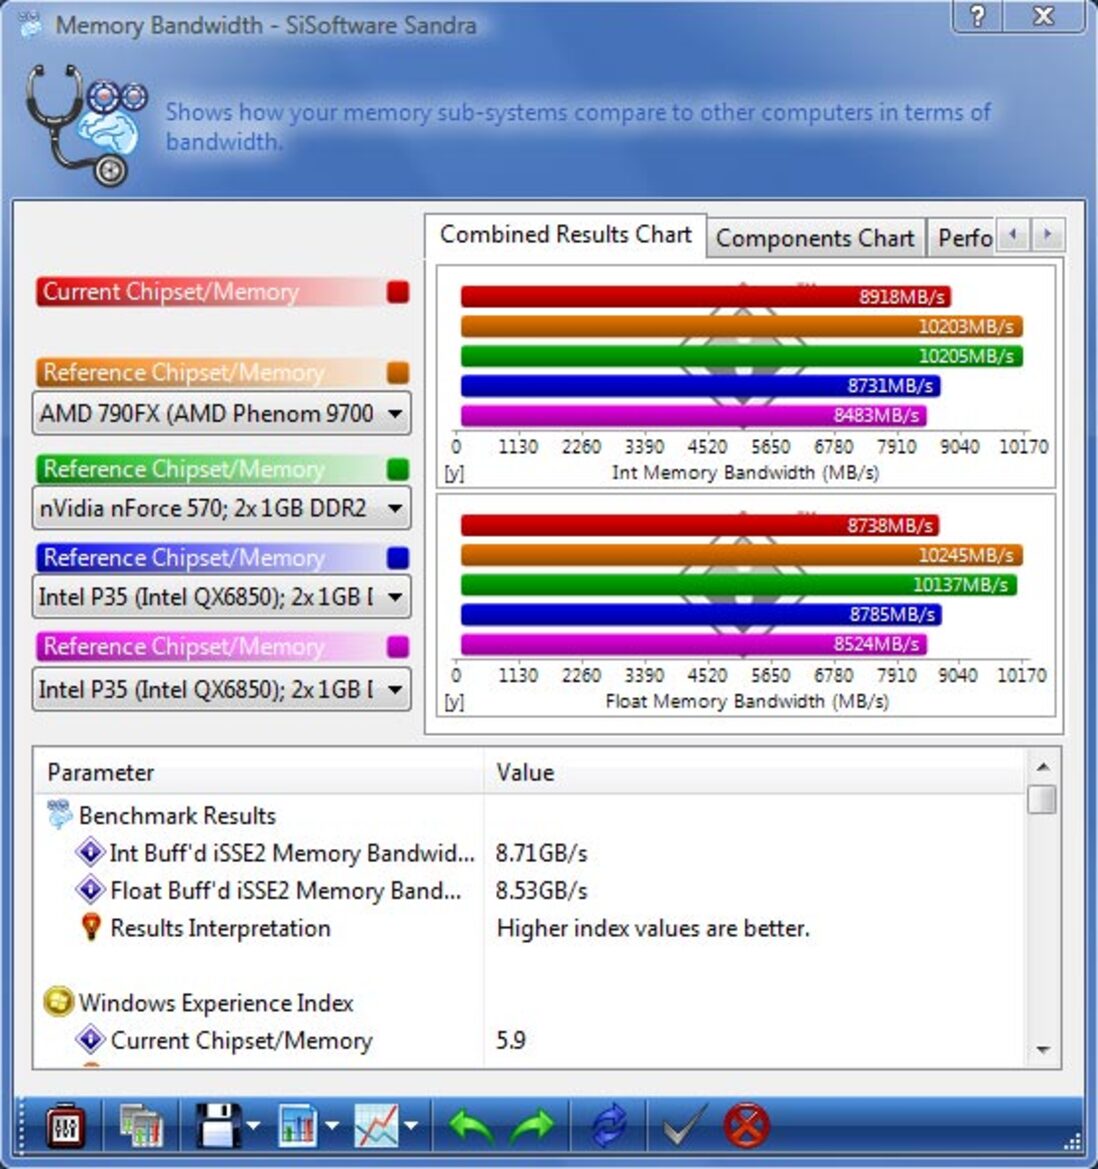The image size is (1098, 1169).
Task: Click the help question mark button
Action: click(978, 16)
